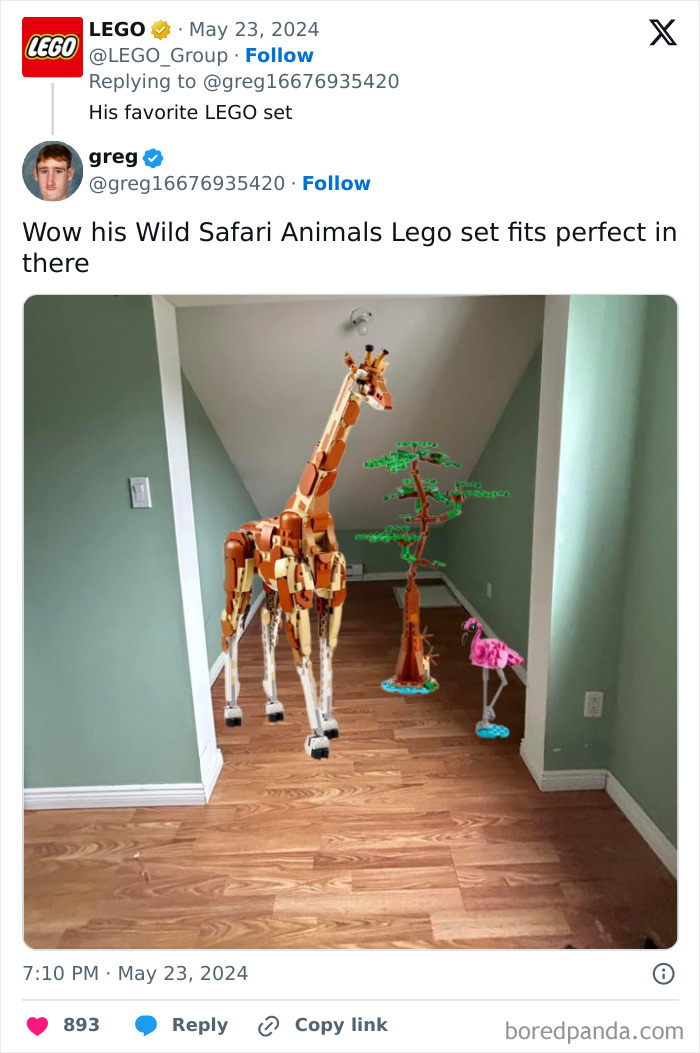The width and height of the screenshot is (700, 1053).
Task: Click the heart like icon
Action: (x=38, y=1025)
